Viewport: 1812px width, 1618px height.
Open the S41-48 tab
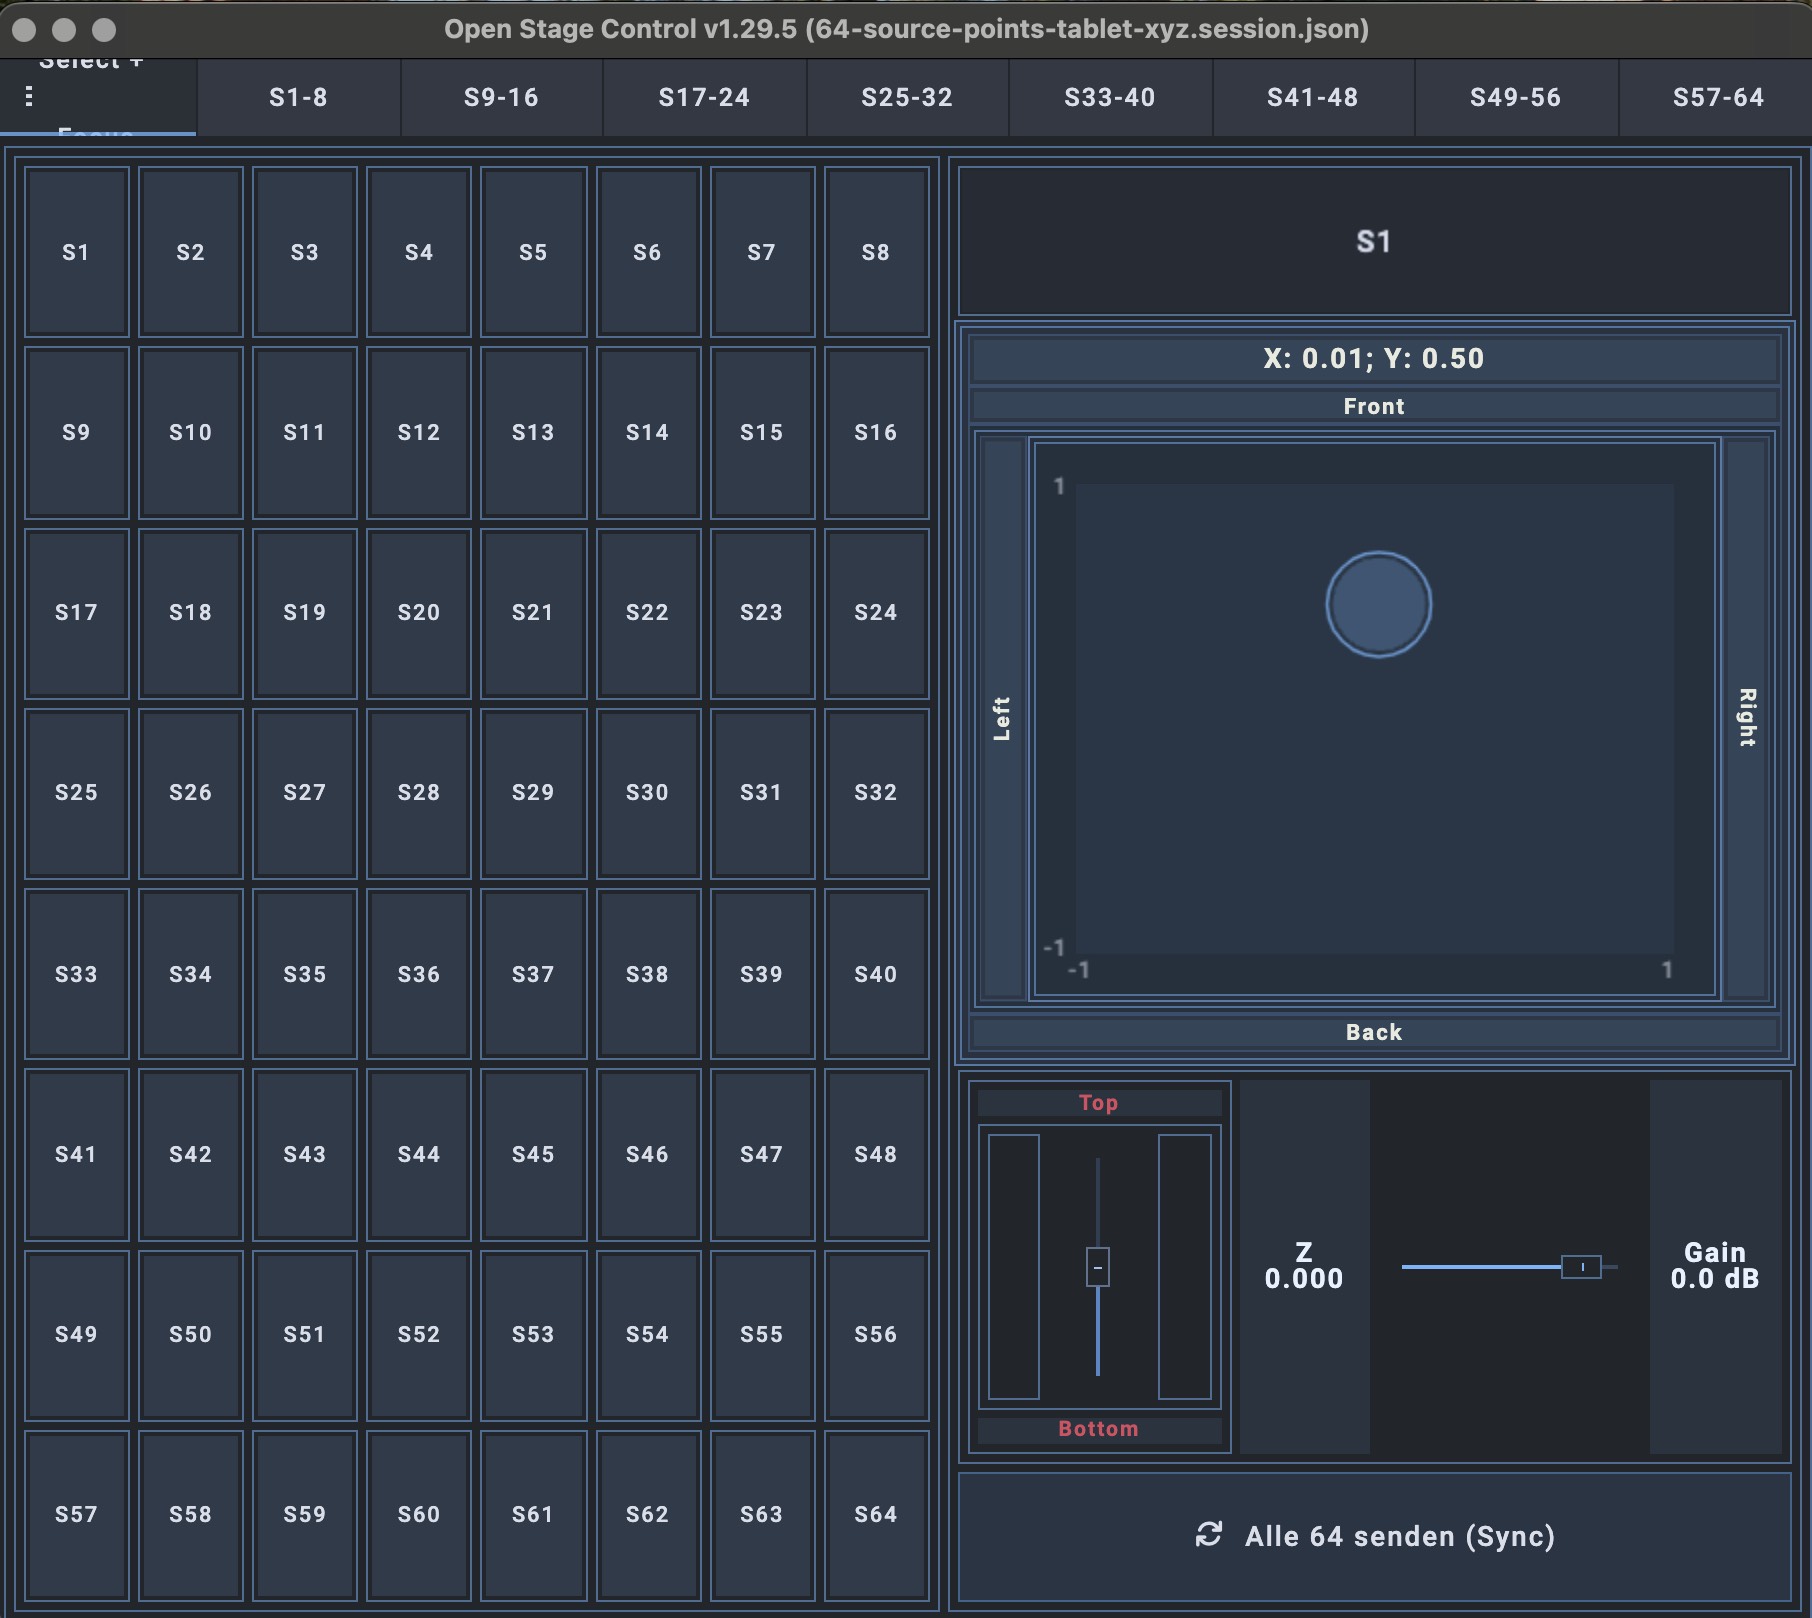pos(1313,97)
